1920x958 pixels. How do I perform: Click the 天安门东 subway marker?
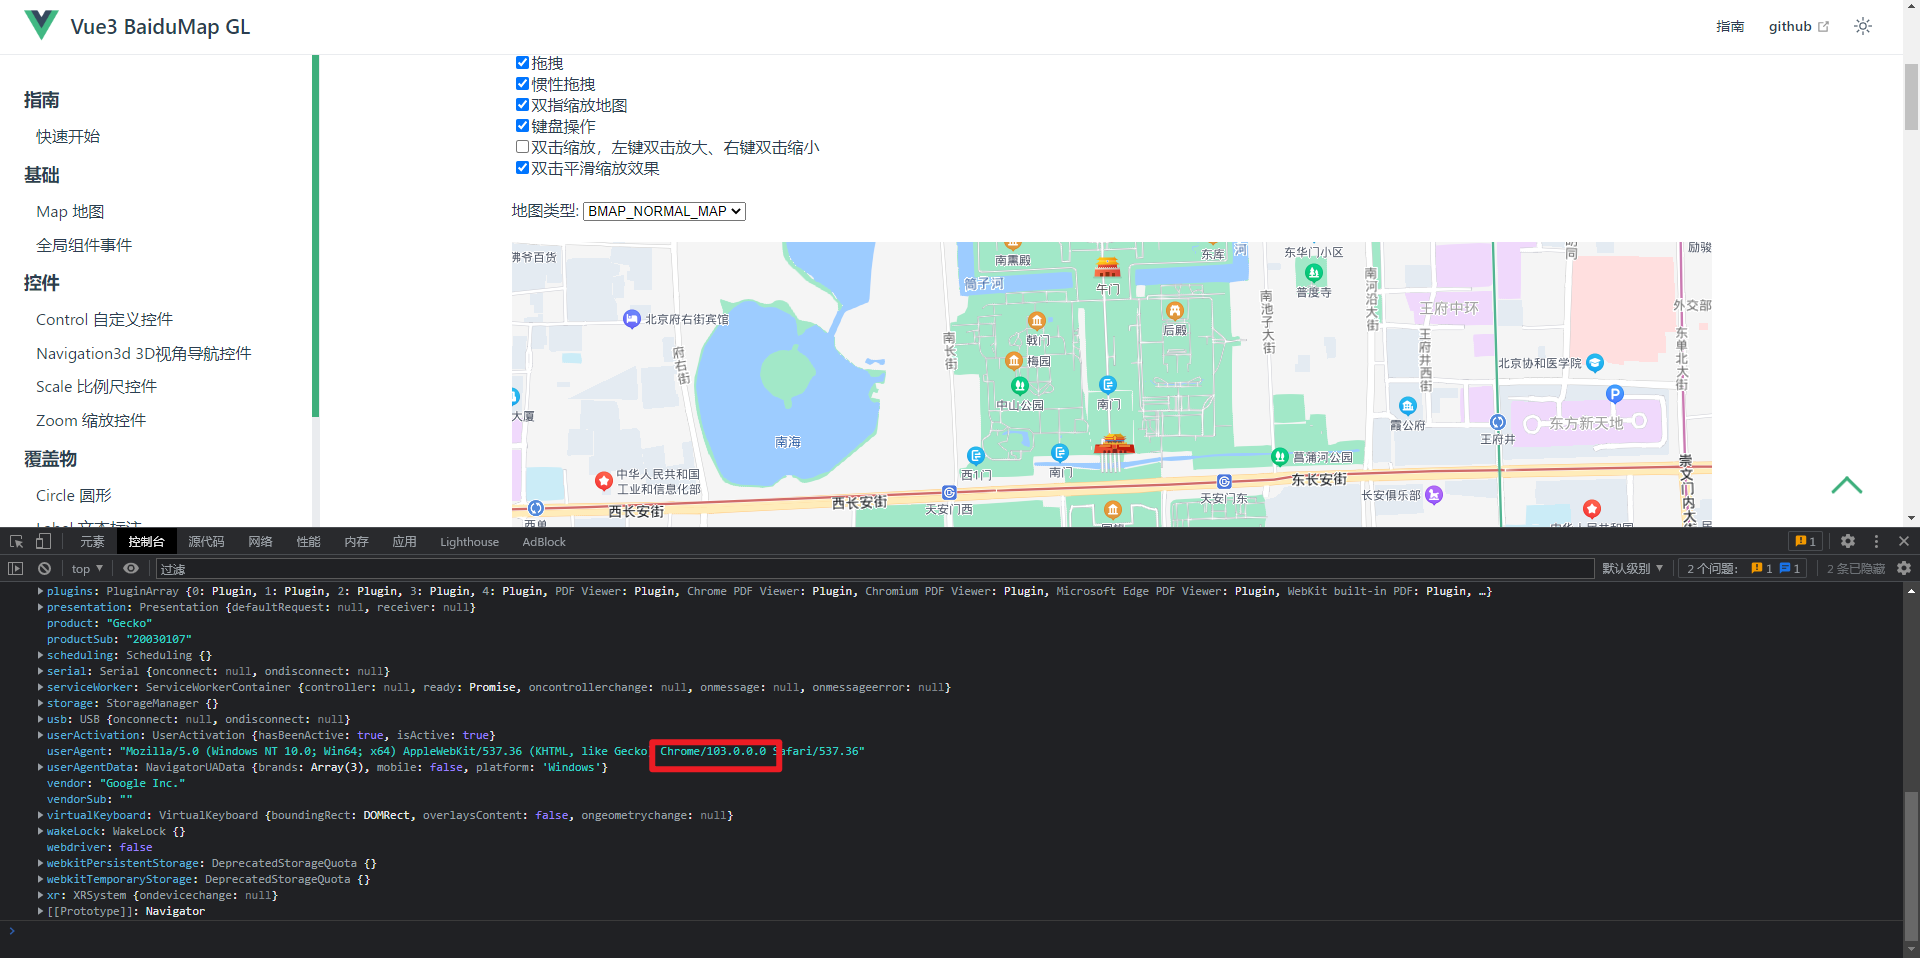tap(1224, 482)
